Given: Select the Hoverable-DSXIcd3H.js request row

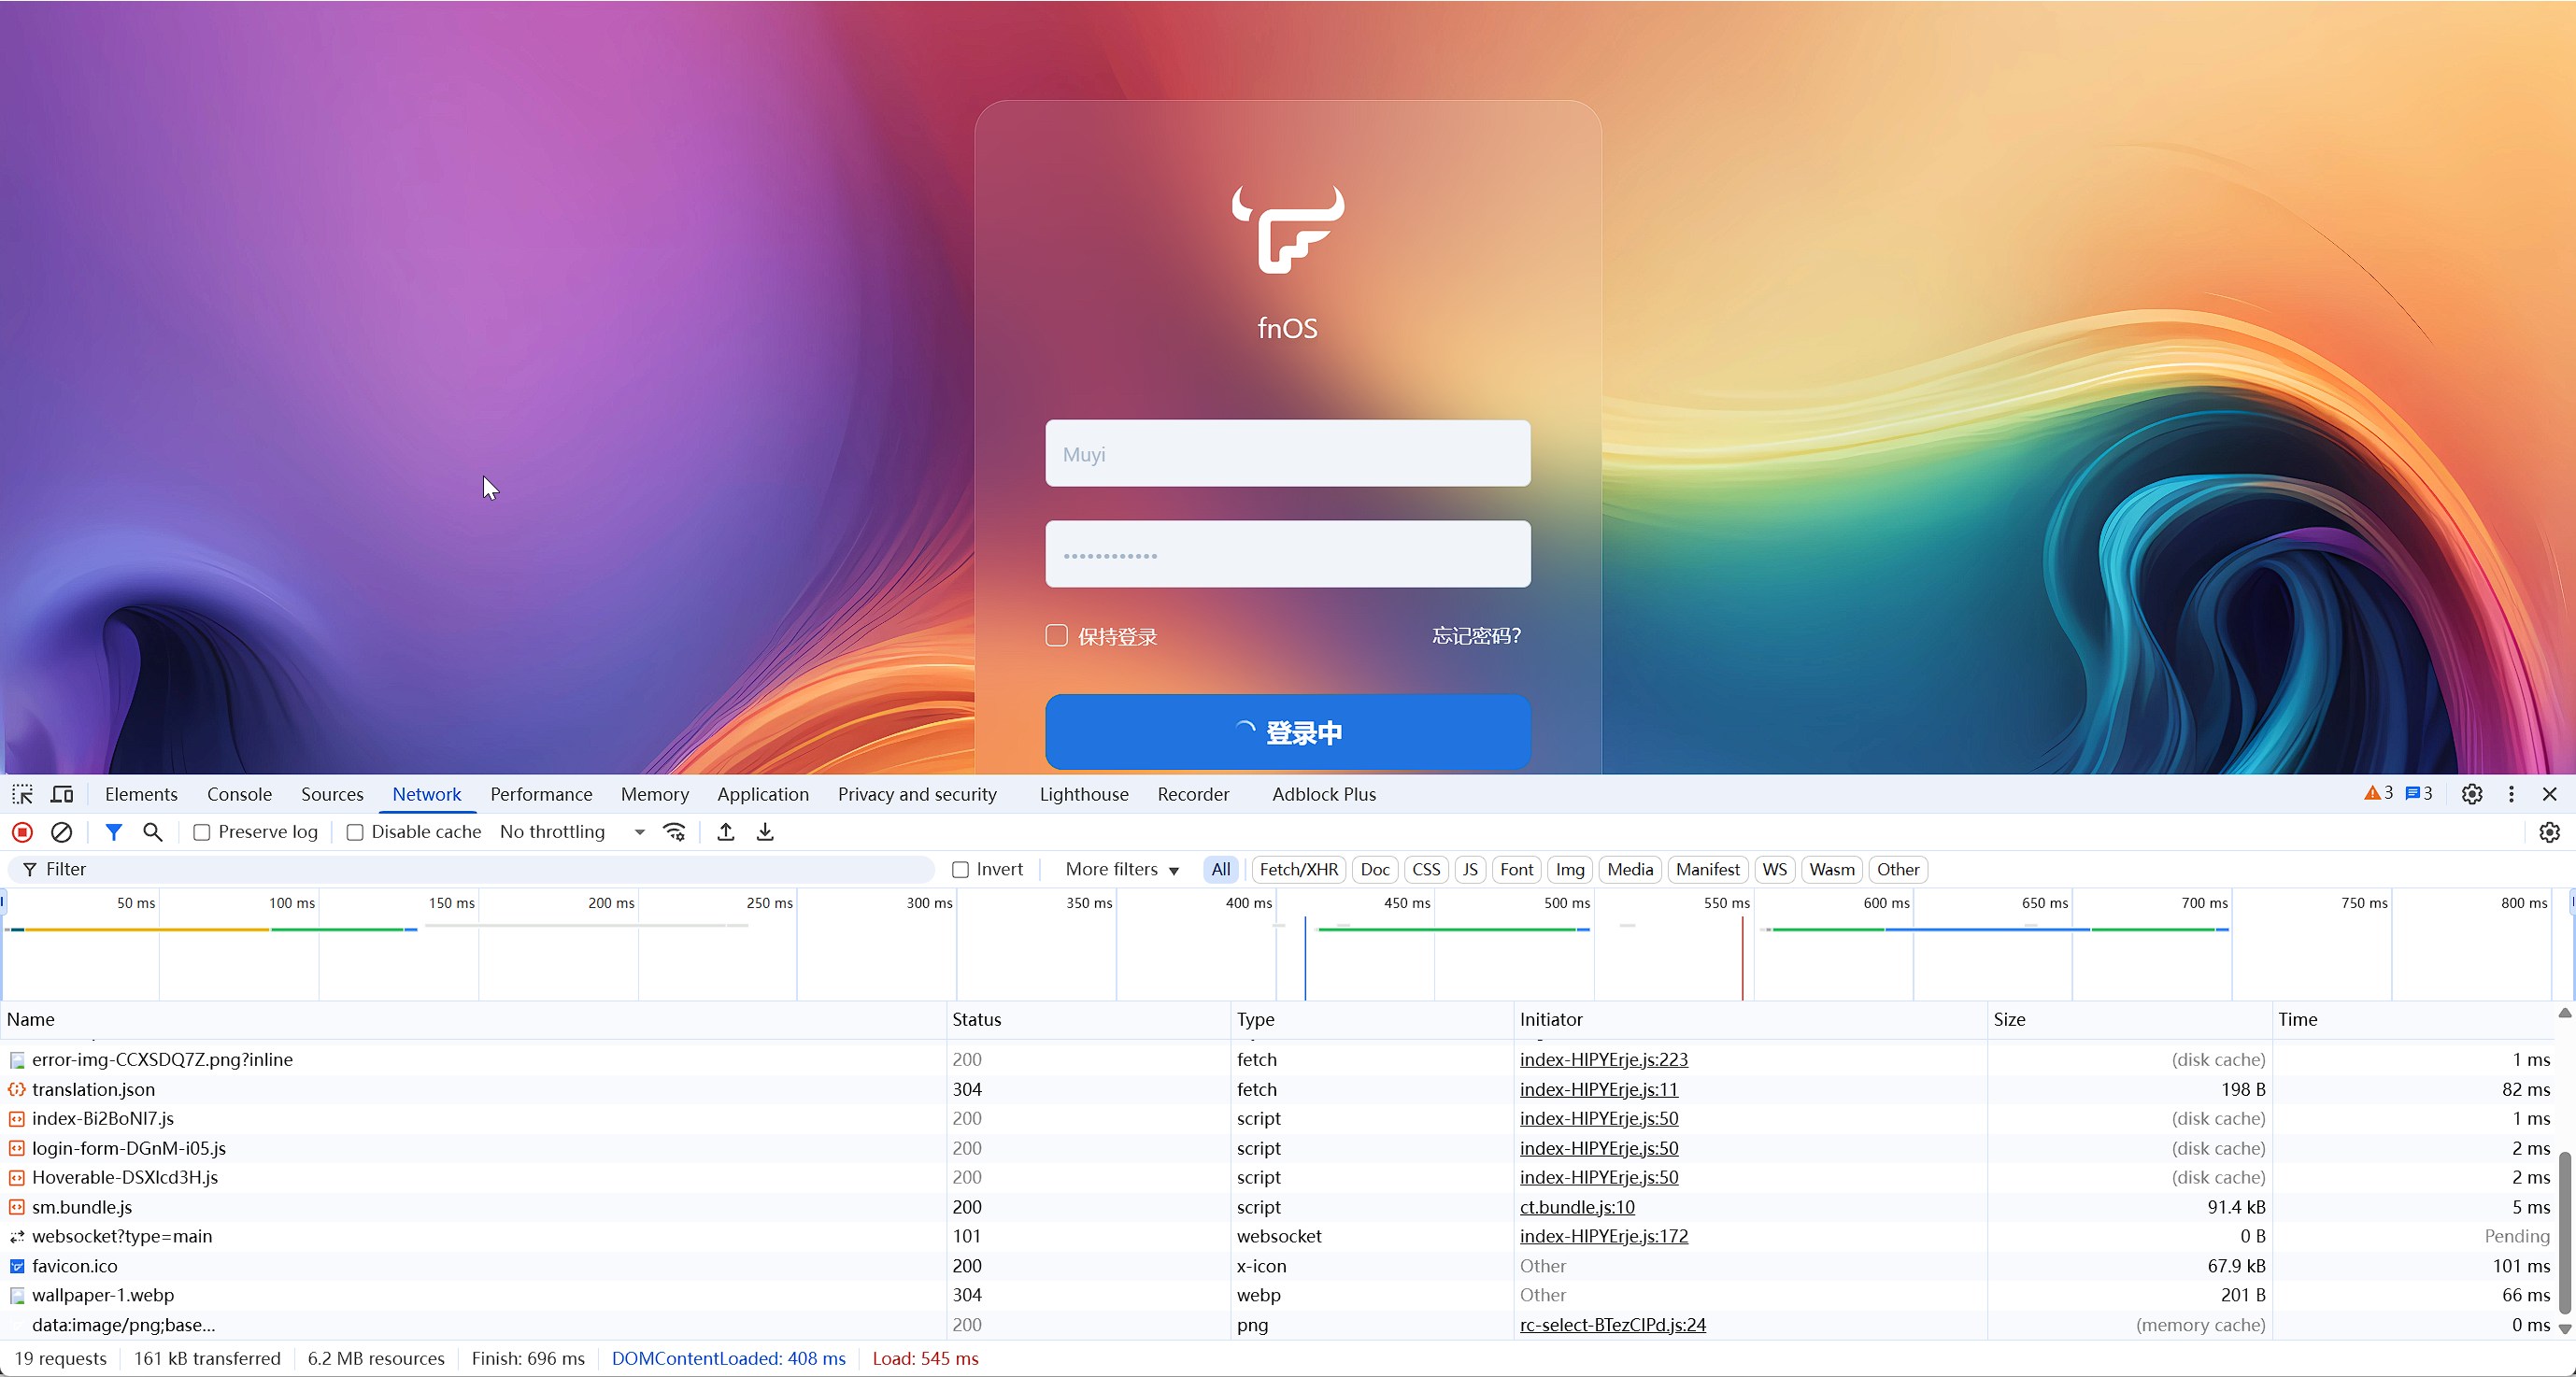Looking at the screenshot, I should tap(1278, 1178).
